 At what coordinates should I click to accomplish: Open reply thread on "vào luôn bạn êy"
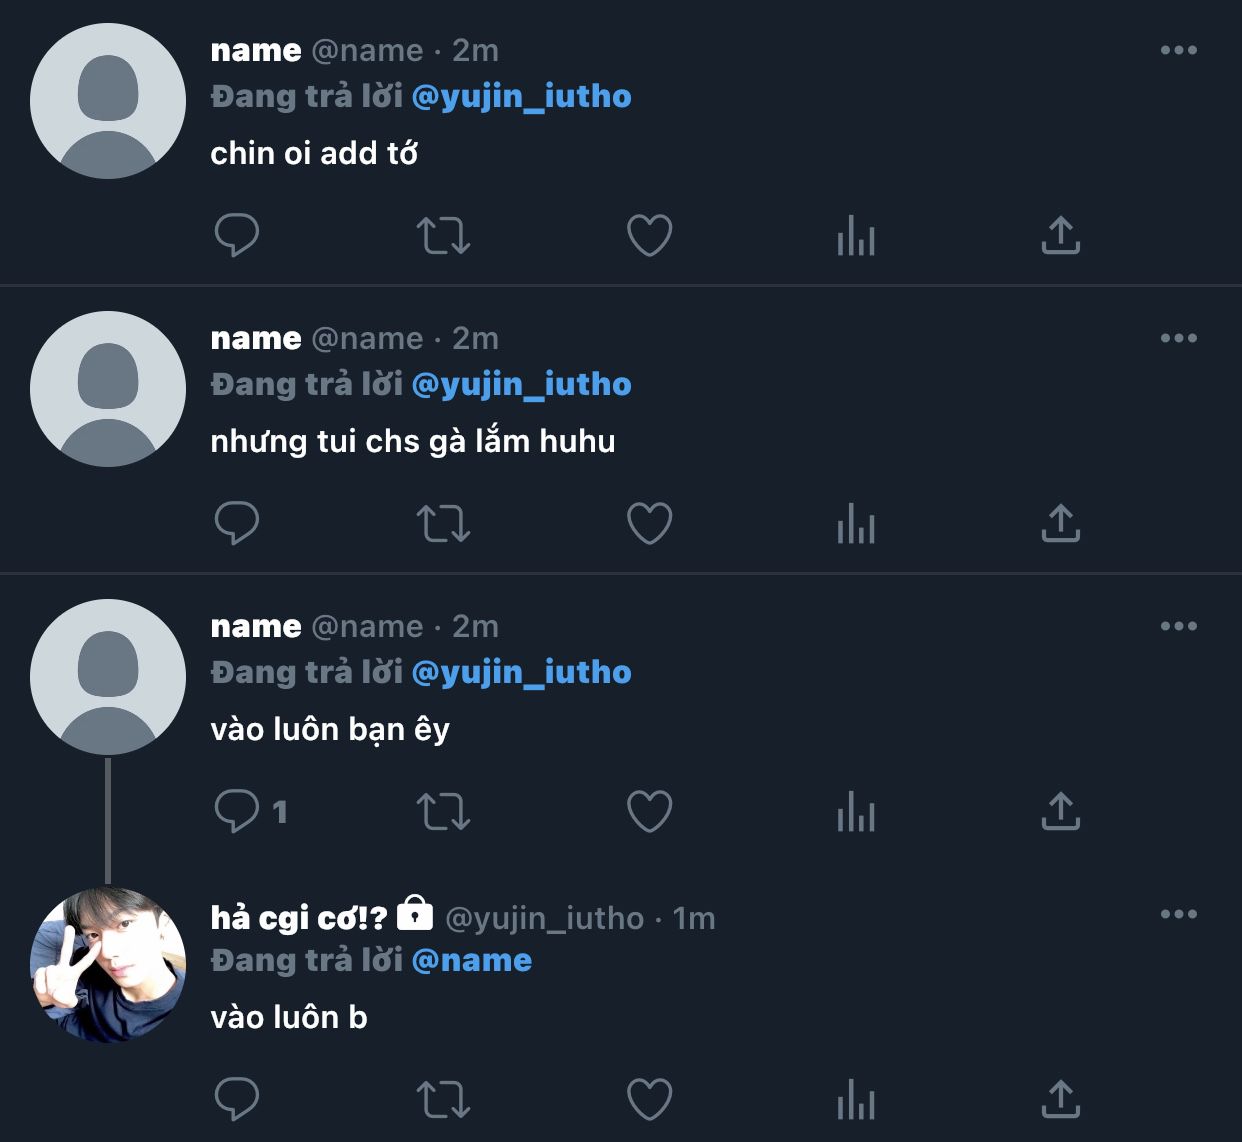[251, 811]
